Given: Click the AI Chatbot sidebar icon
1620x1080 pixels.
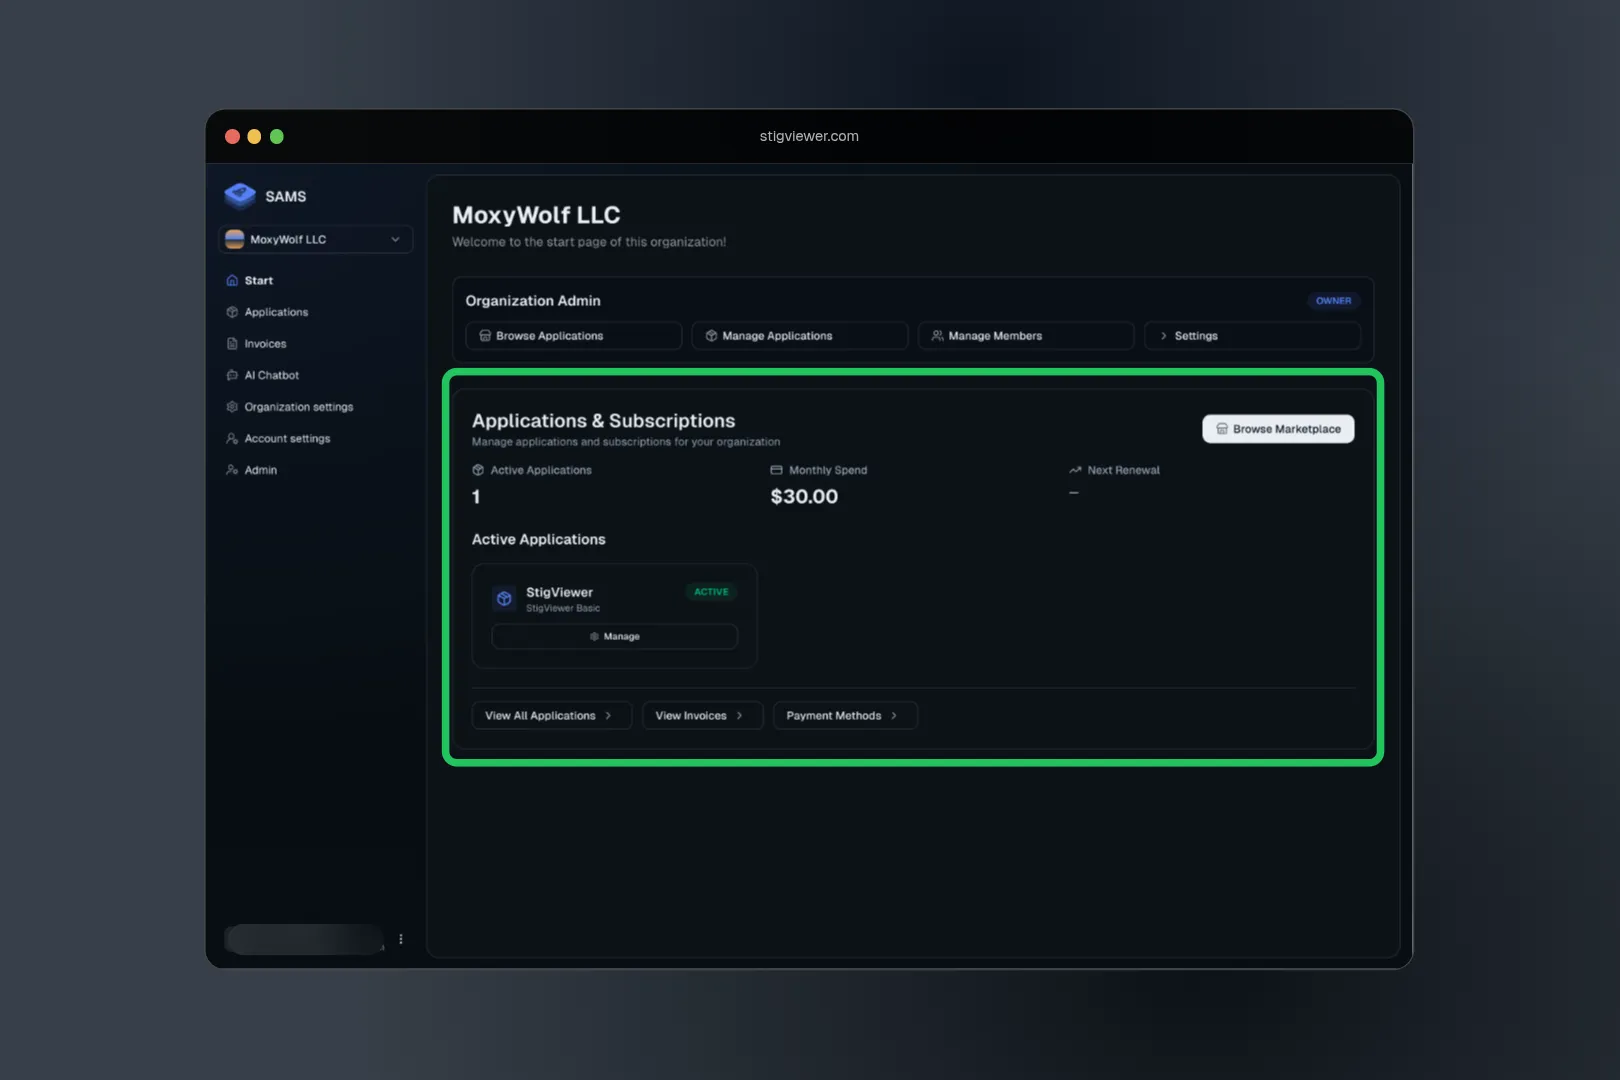Looking at the screenshot, I should (232, 376).
